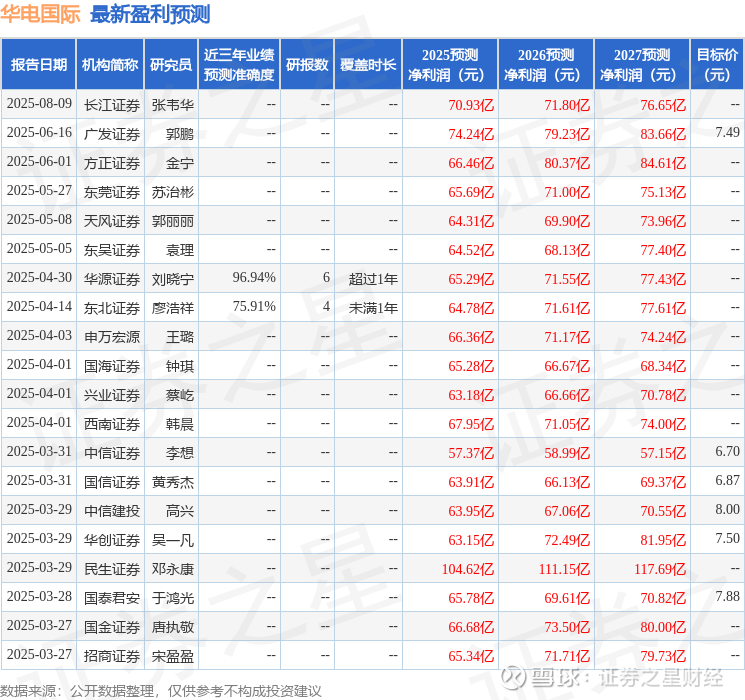Click target price 8.00
The width and height of the screenshot is (745, 700).
coord(727,509)
